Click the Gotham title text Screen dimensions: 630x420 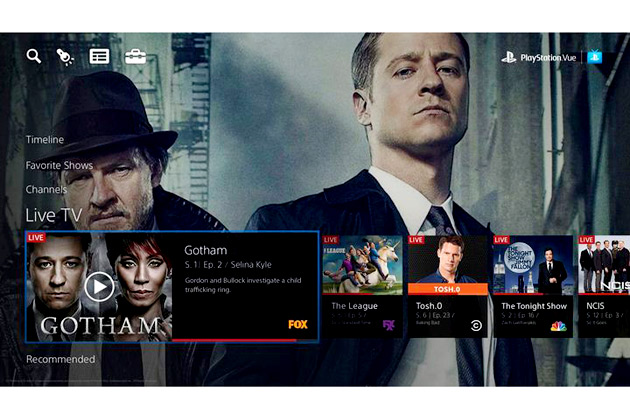(206, 250)
